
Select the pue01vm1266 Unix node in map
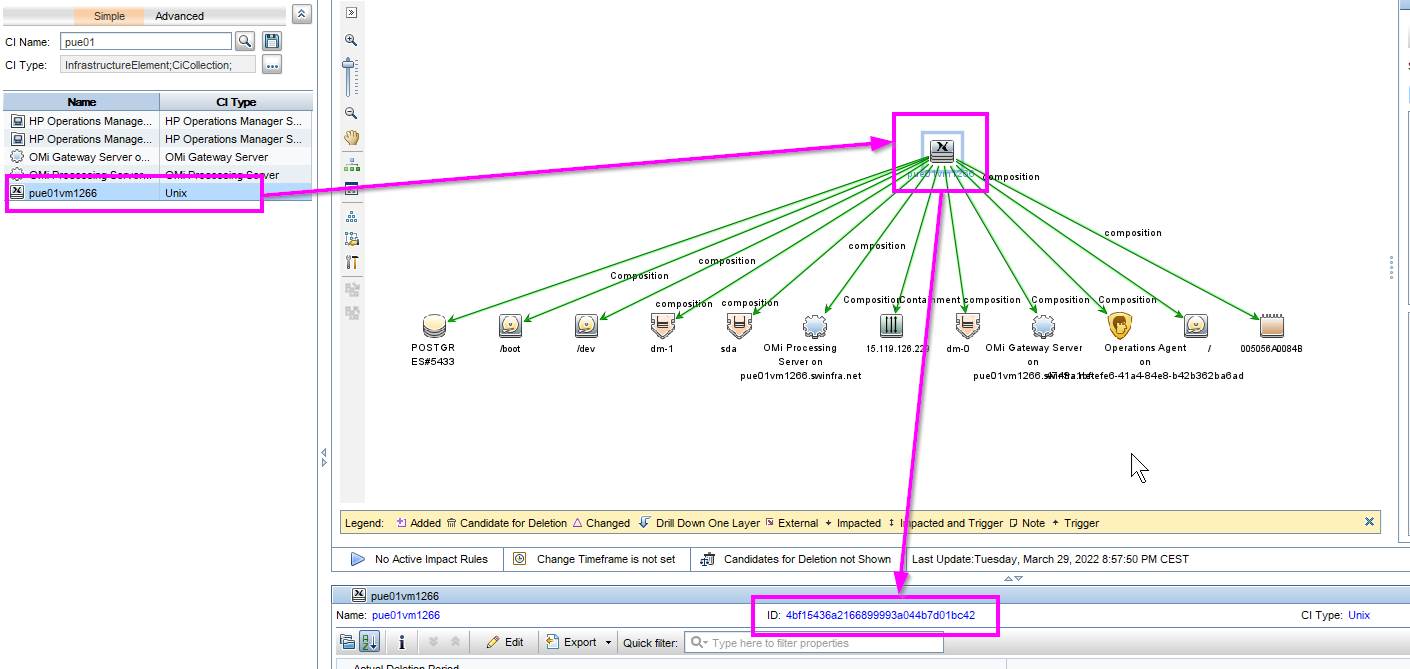tap(941, 151)
